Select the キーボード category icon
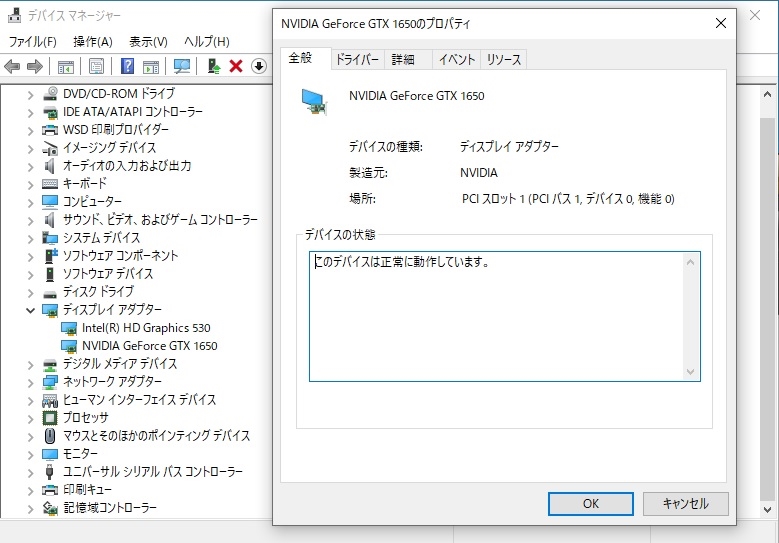The height and width of the screenshot is (543, 779). [50, 184]
